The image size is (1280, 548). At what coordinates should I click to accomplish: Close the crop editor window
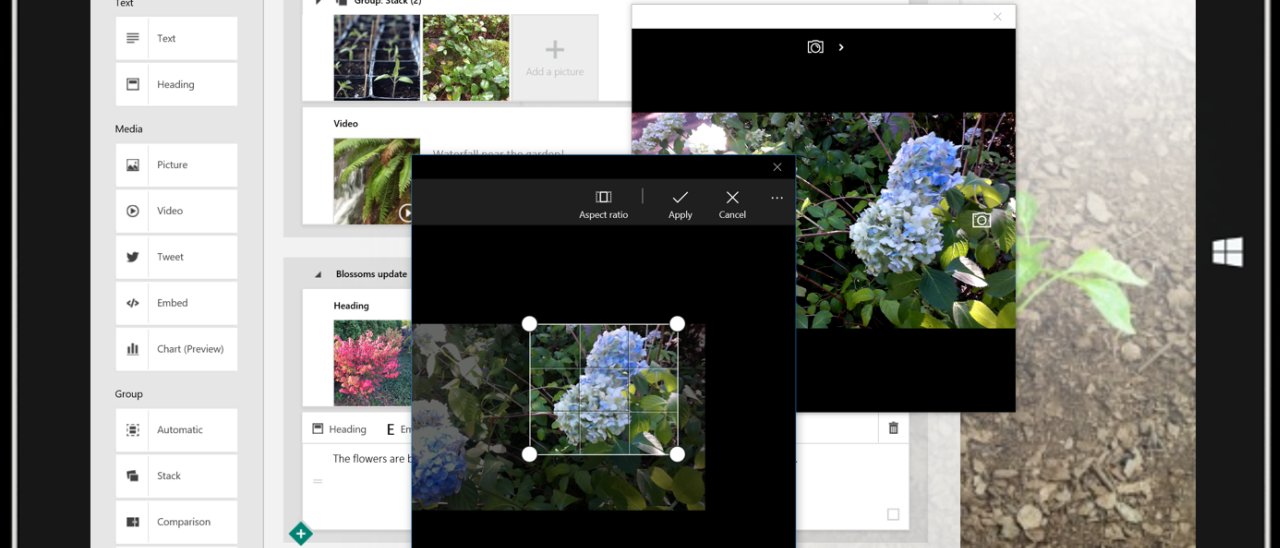[x=777, y=167]
